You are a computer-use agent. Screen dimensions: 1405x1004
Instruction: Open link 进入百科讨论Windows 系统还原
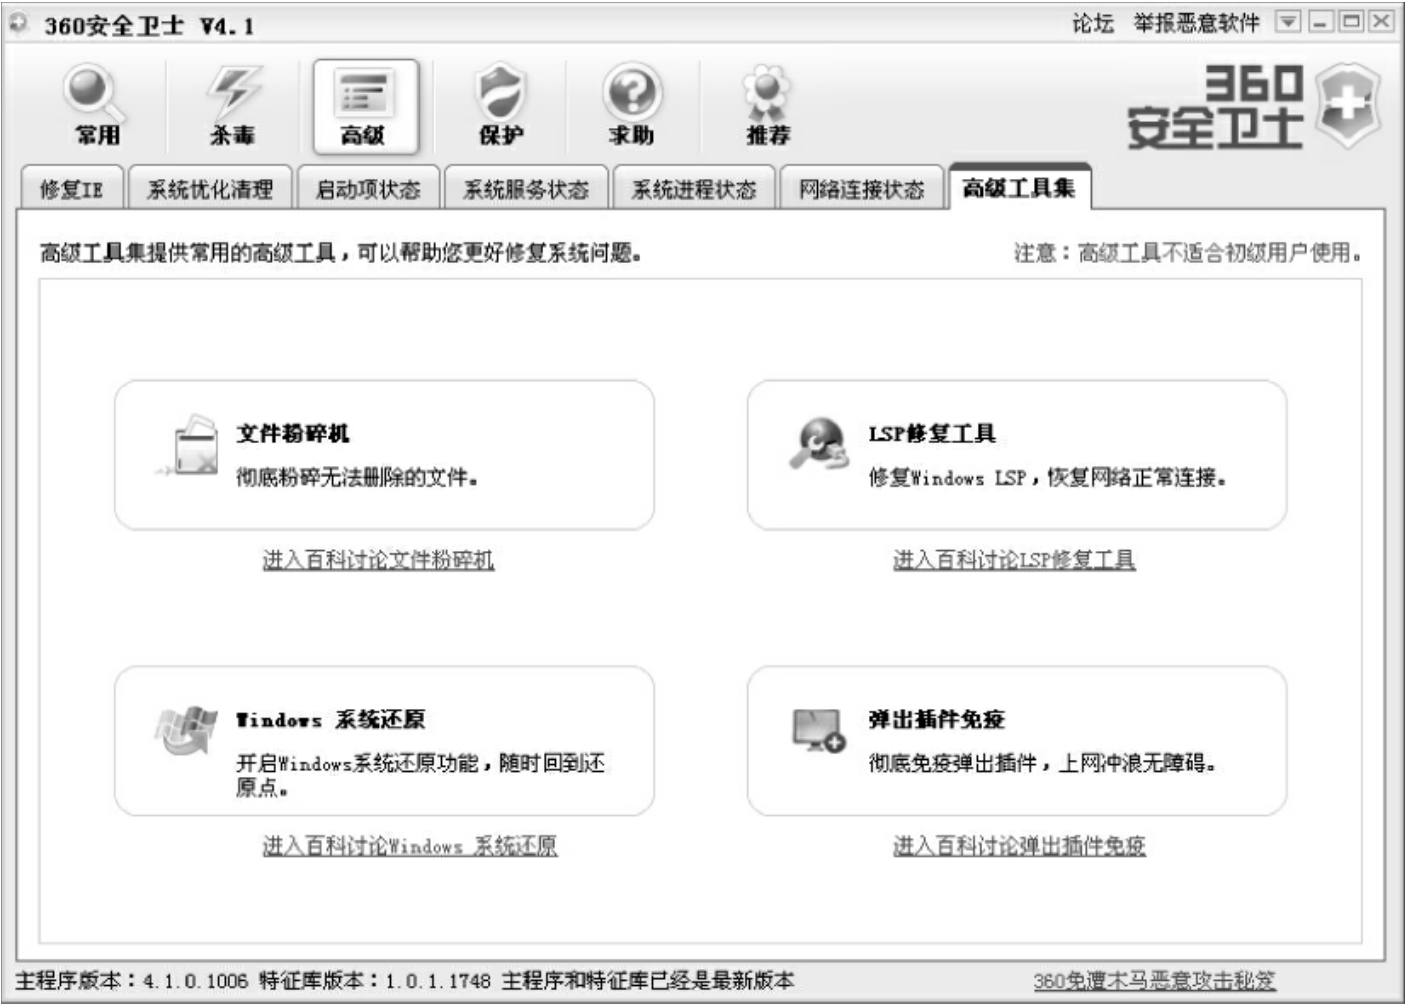tap(410, 846)
